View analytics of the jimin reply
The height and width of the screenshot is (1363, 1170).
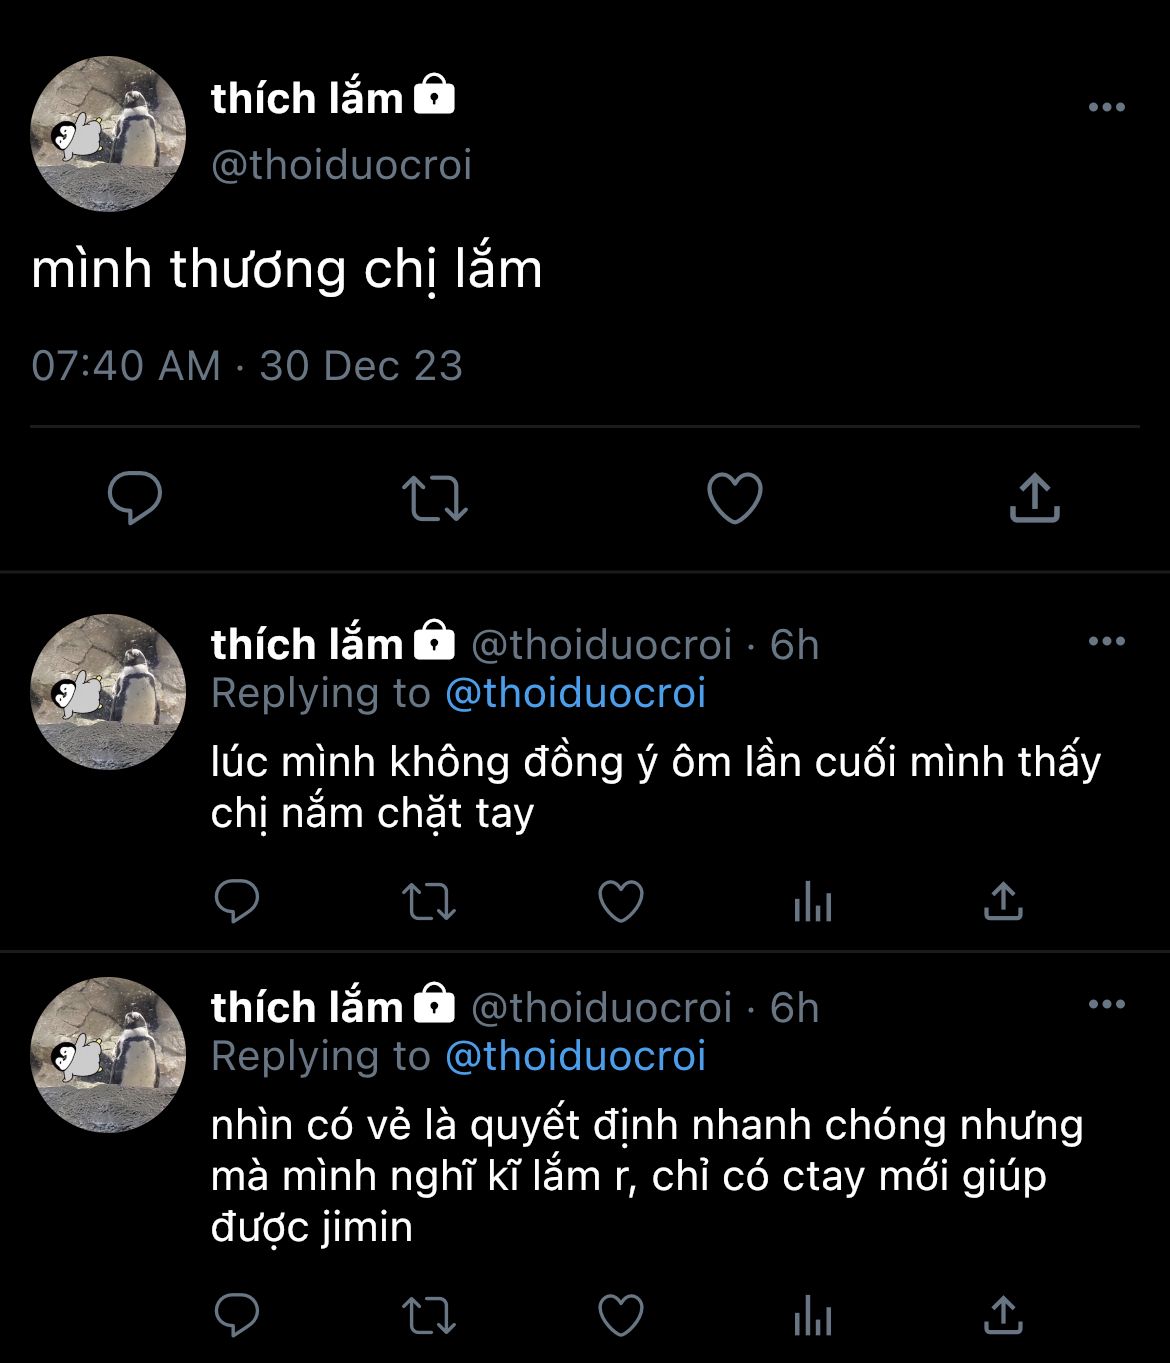(812, 1316)
